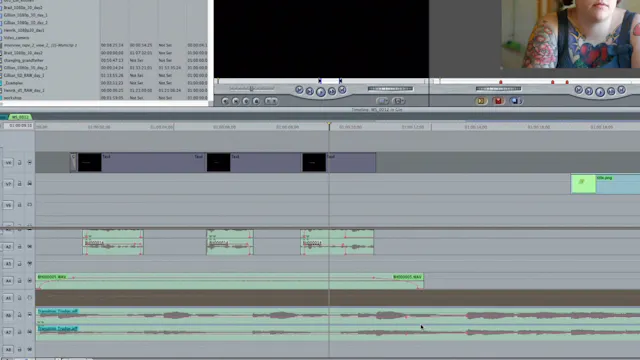The image size is (640, 360).
Task: Click the Viewer jog control wheel
Action: tap(390, 89)
